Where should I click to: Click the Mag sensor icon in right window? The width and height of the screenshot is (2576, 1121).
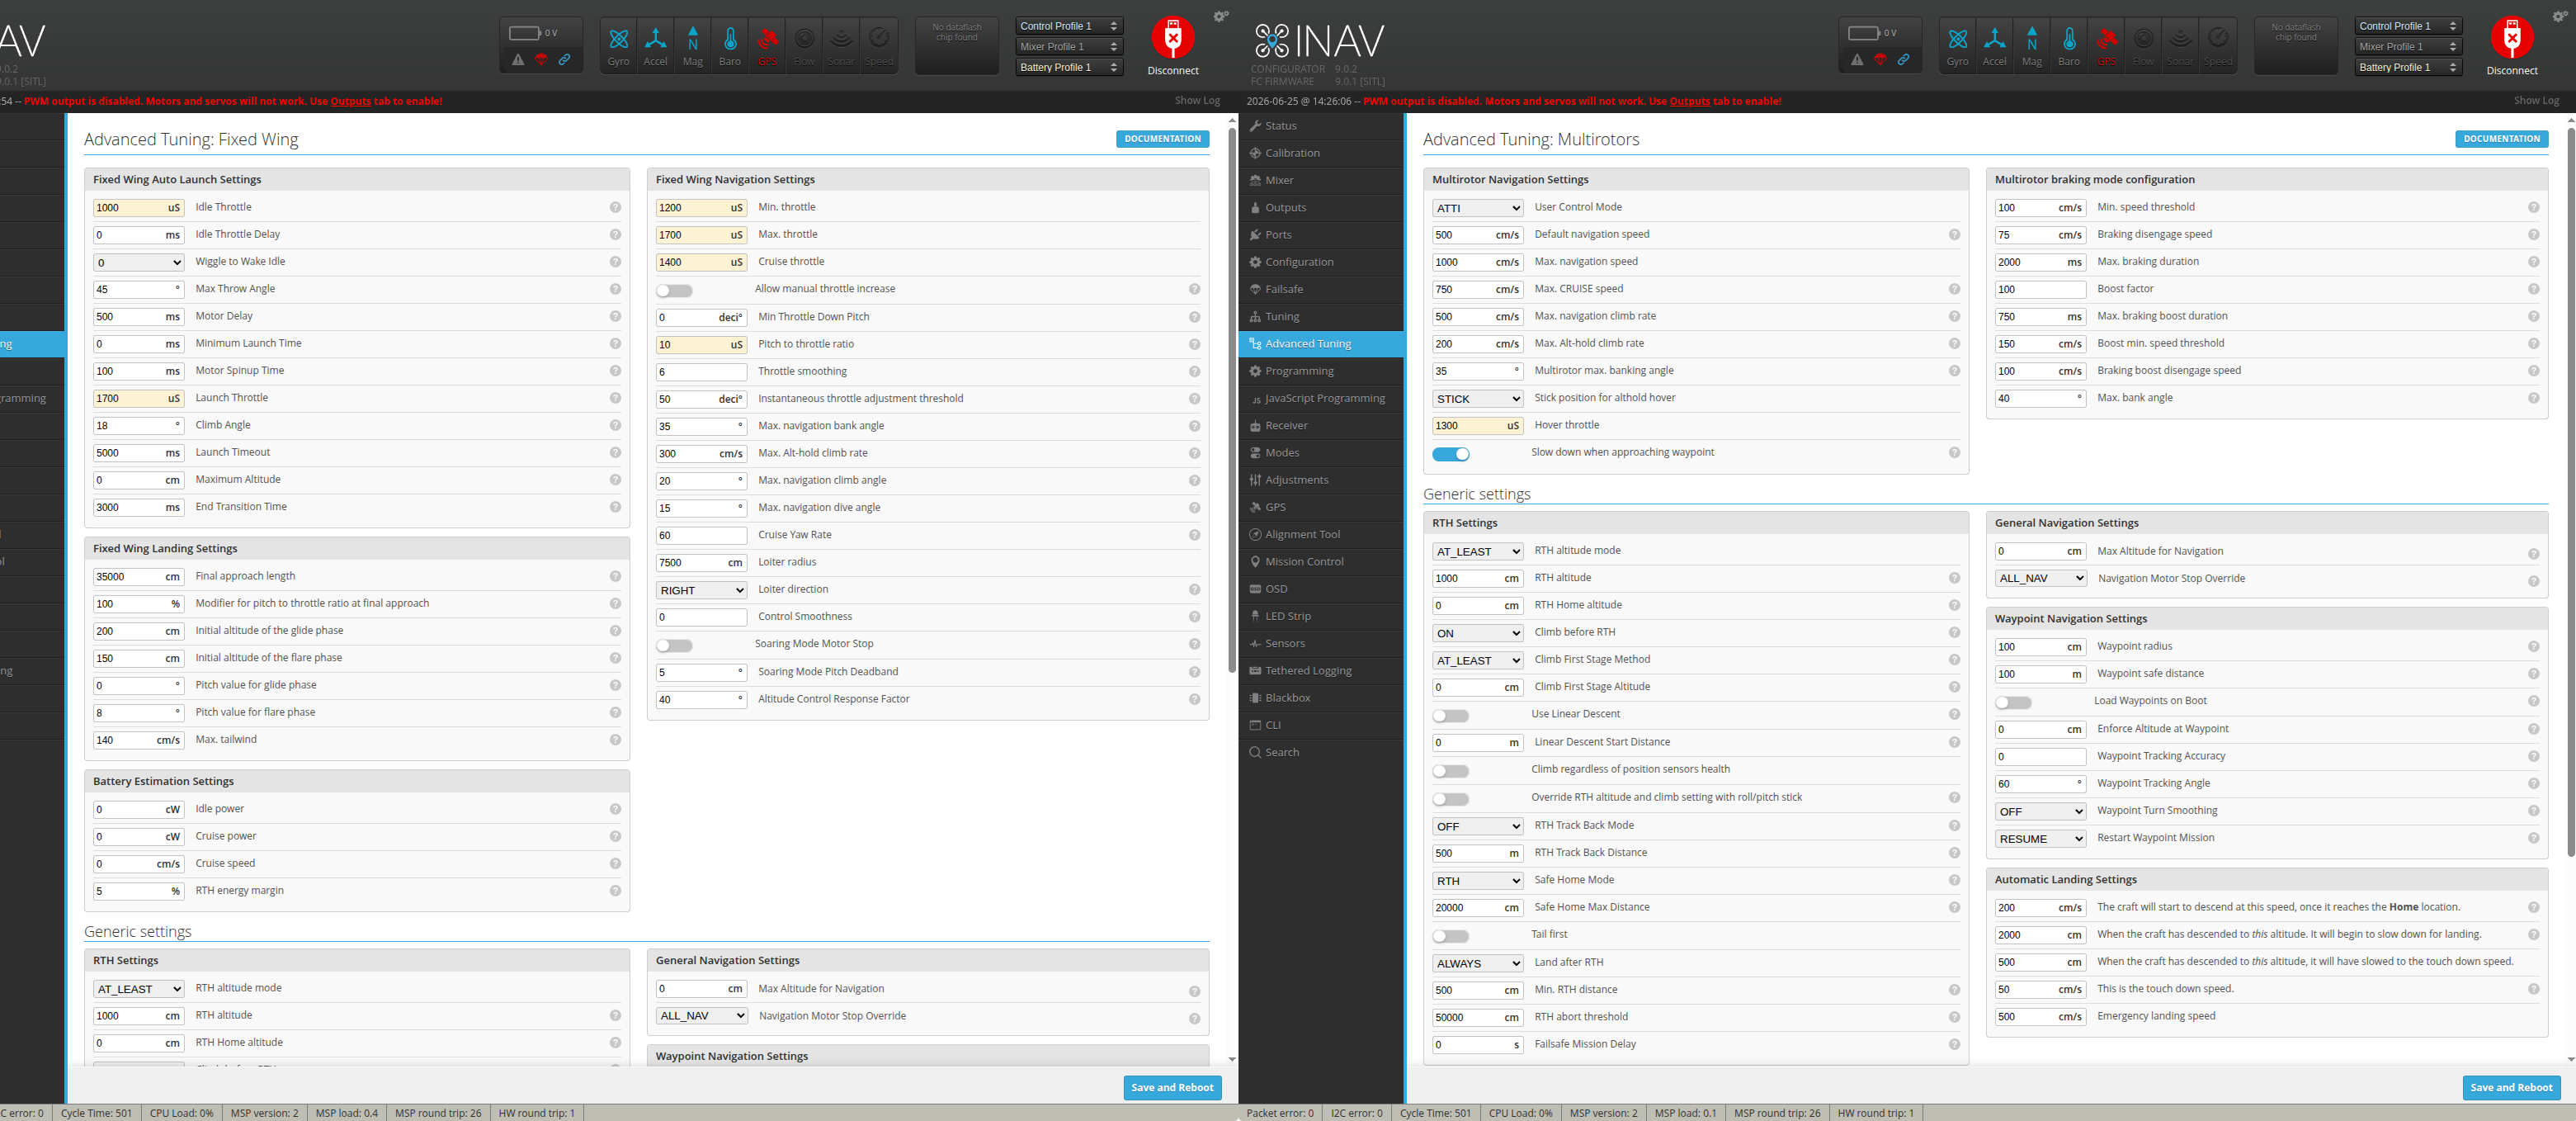click(x=2031, y=46)
